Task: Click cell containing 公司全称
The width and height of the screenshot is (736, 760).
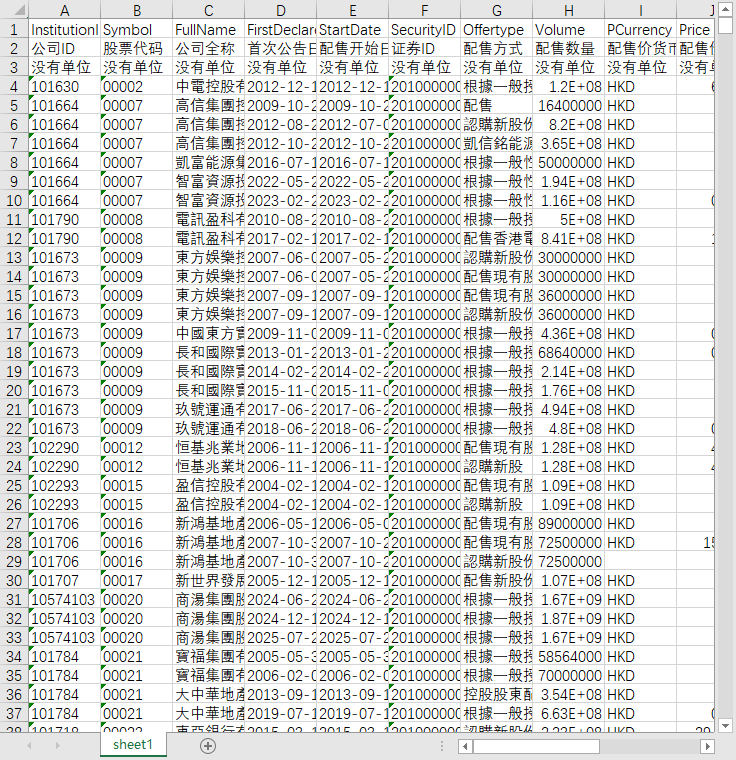Action: click(x=208, y=48)
